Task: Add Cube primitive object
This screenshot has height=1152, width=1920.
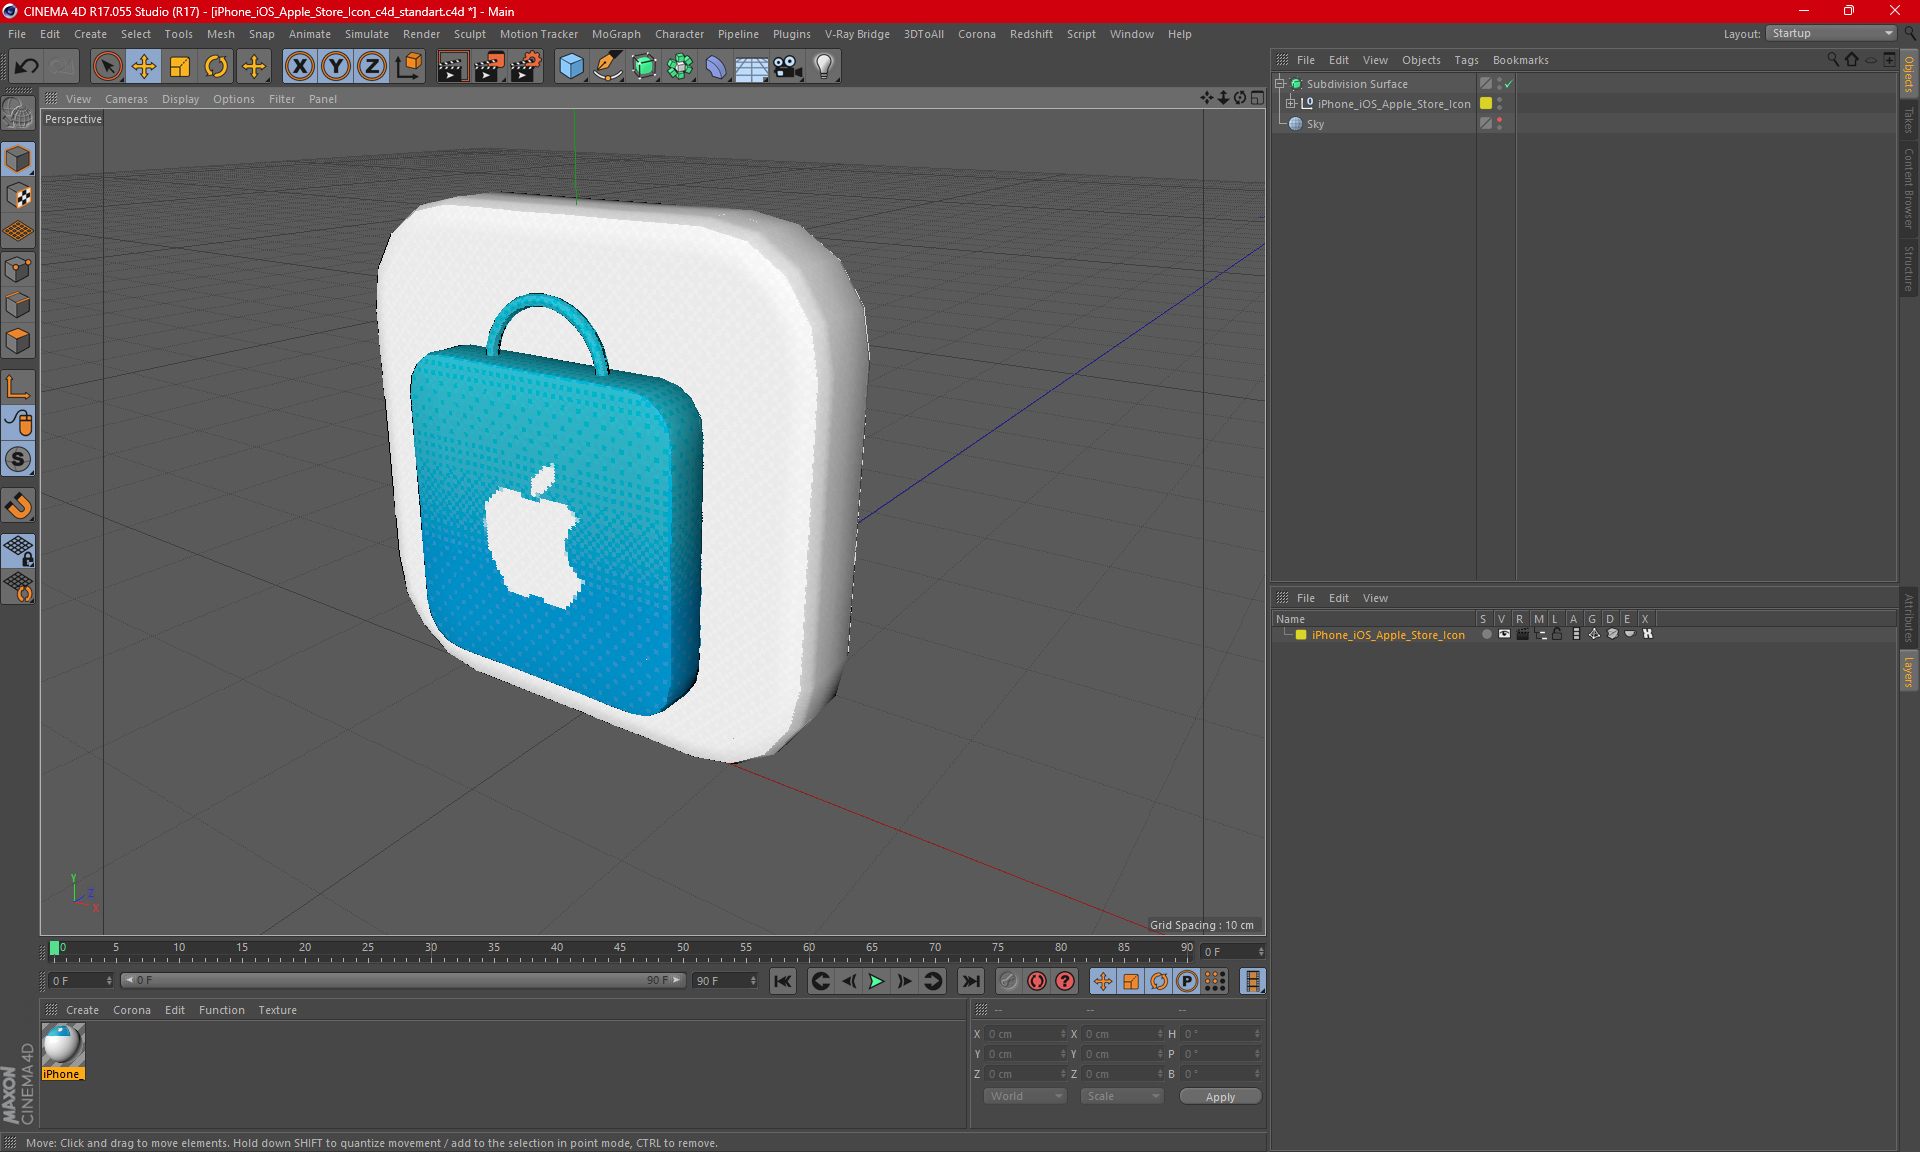Action: (571, 67)
